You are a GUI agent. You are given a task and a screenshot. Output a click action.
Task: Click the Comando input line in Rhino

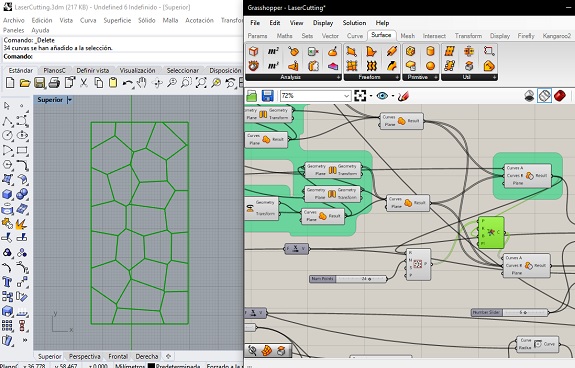pos(122,56)
